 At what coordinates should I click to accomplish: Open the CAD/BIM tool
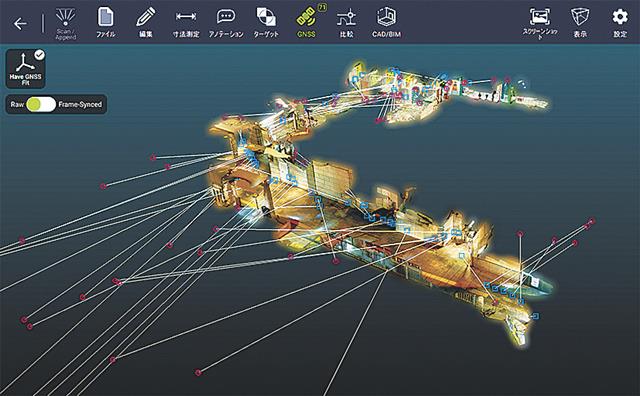pyautogui.click(x=386, y=22)
